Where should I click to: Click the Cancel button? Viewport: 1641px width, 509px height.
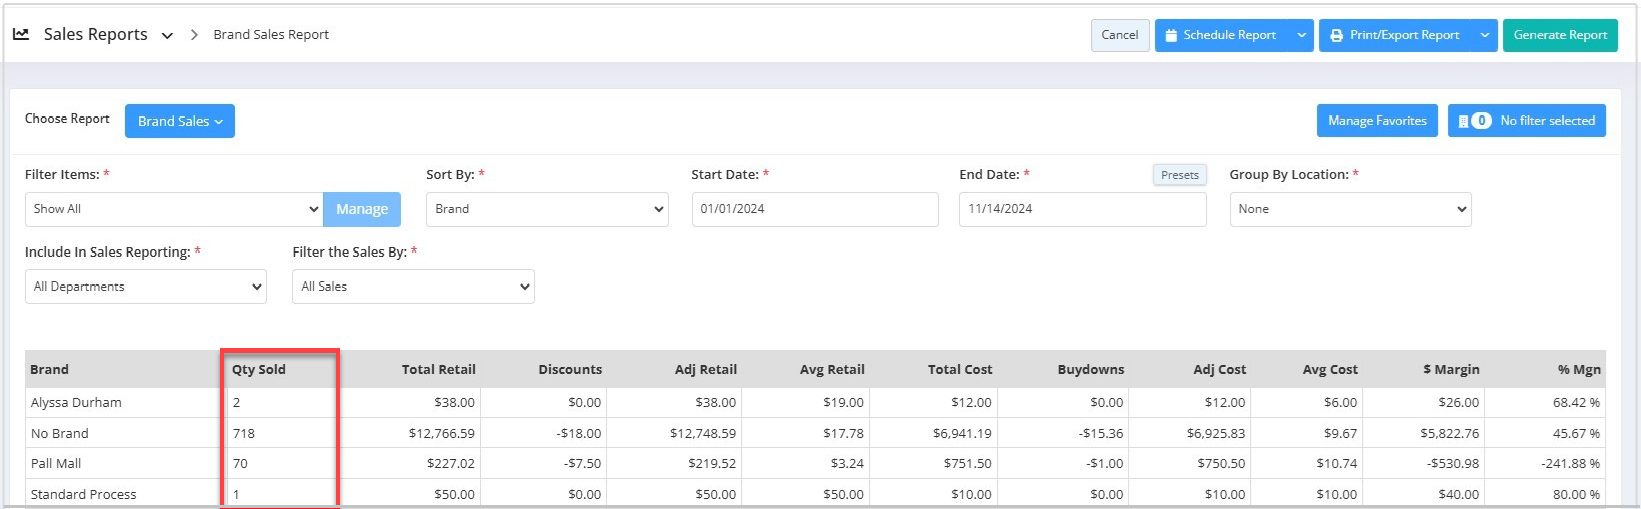1119,35
